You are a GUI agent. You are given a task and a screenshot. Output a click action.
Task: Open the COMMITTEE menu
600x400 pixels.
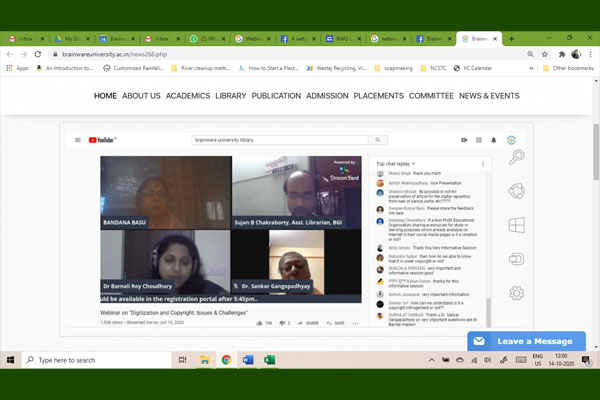click(x=431, y=96)
